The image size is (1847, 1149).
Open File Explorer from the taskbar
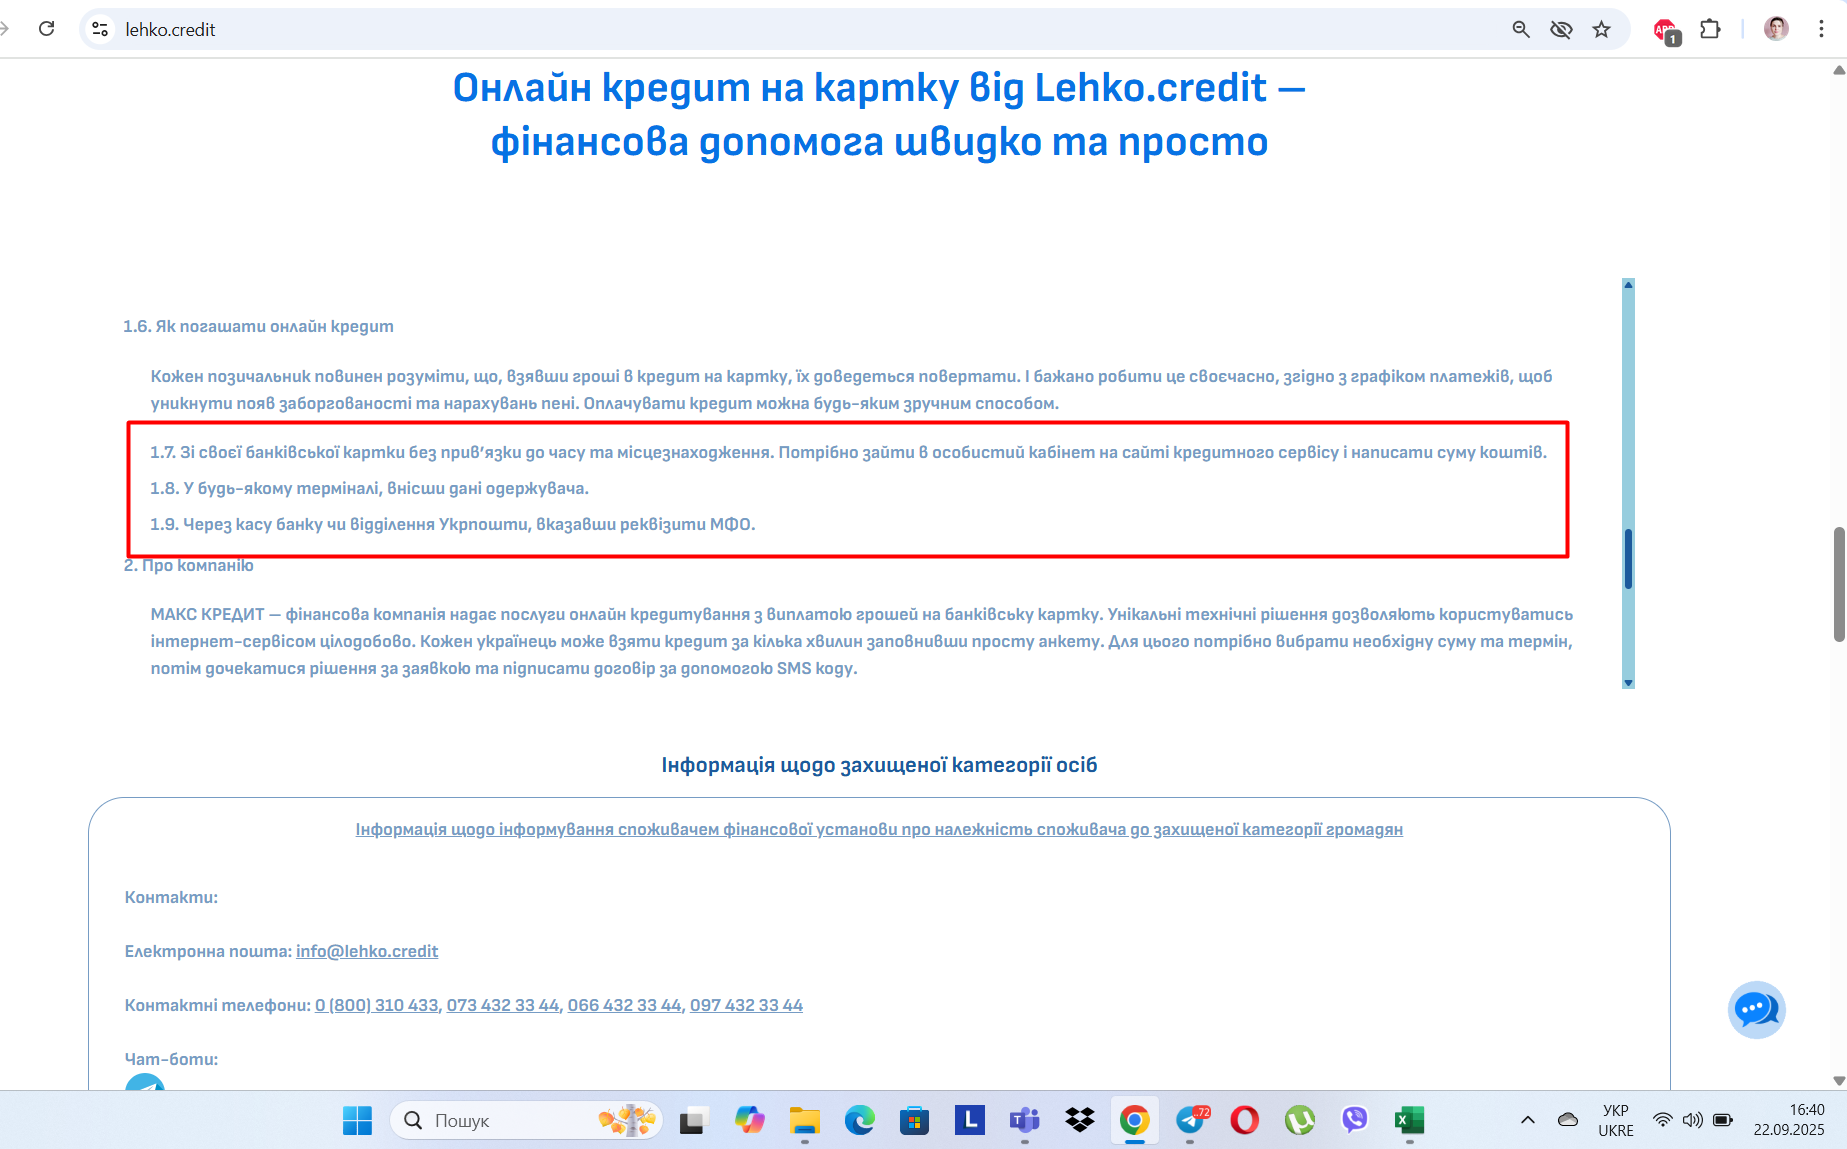[x=804, y=1121]
